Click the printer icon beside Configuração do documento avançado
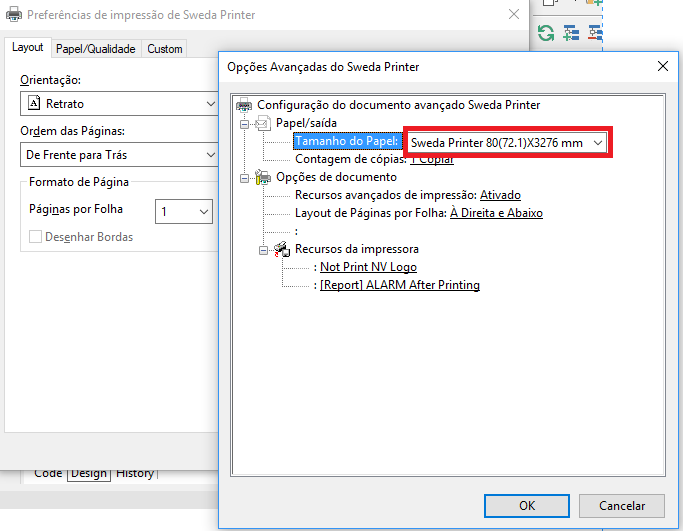The width and height of the screenshot is (683, 531). click(x=244, y=105)
